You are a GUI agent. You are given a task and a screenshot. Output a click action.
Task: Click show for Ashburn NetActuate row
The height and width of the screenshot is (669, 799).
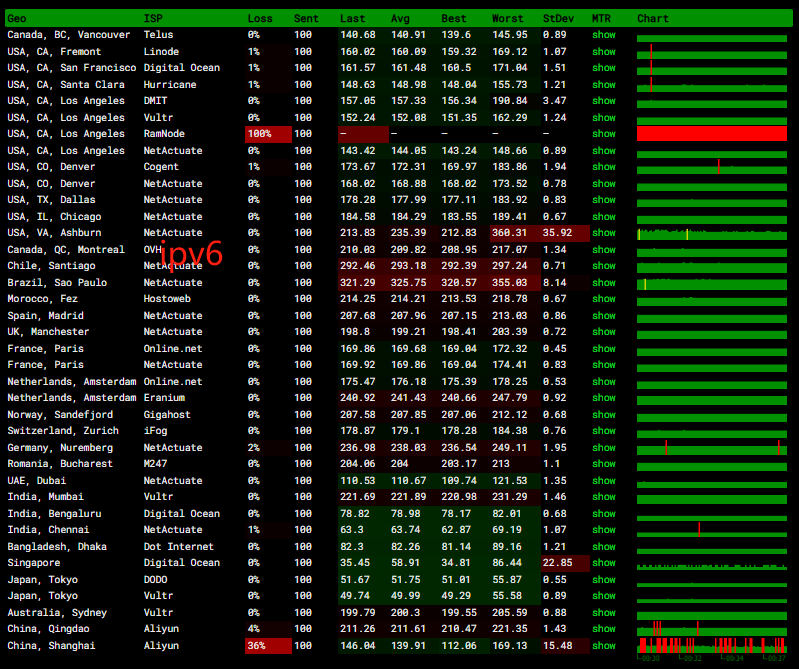tap(604, 233)
